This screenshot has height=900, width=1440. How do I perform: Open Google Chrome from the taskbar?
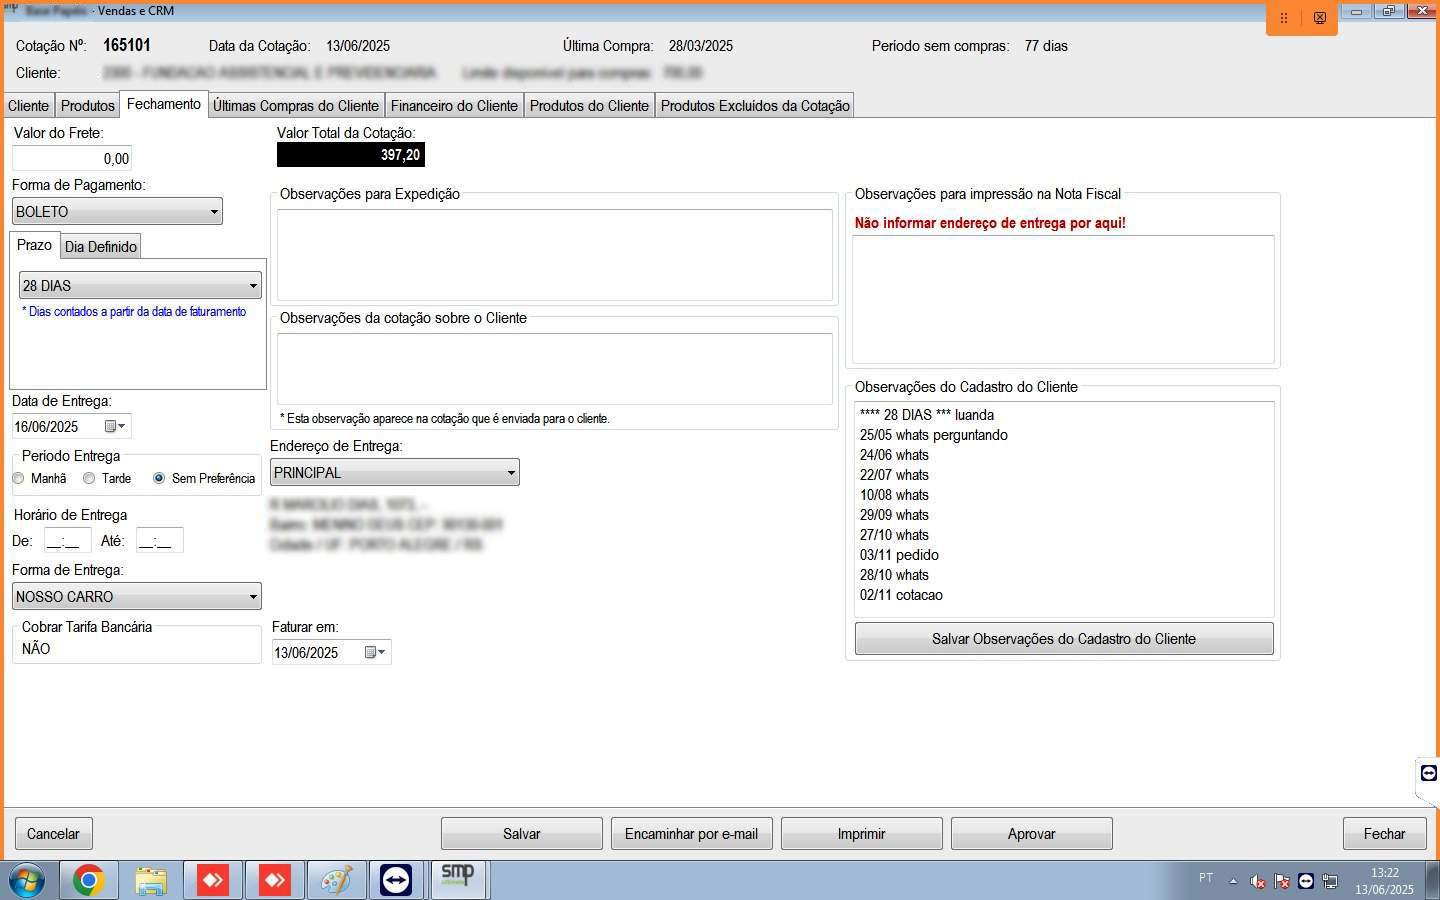click(88, 880)
